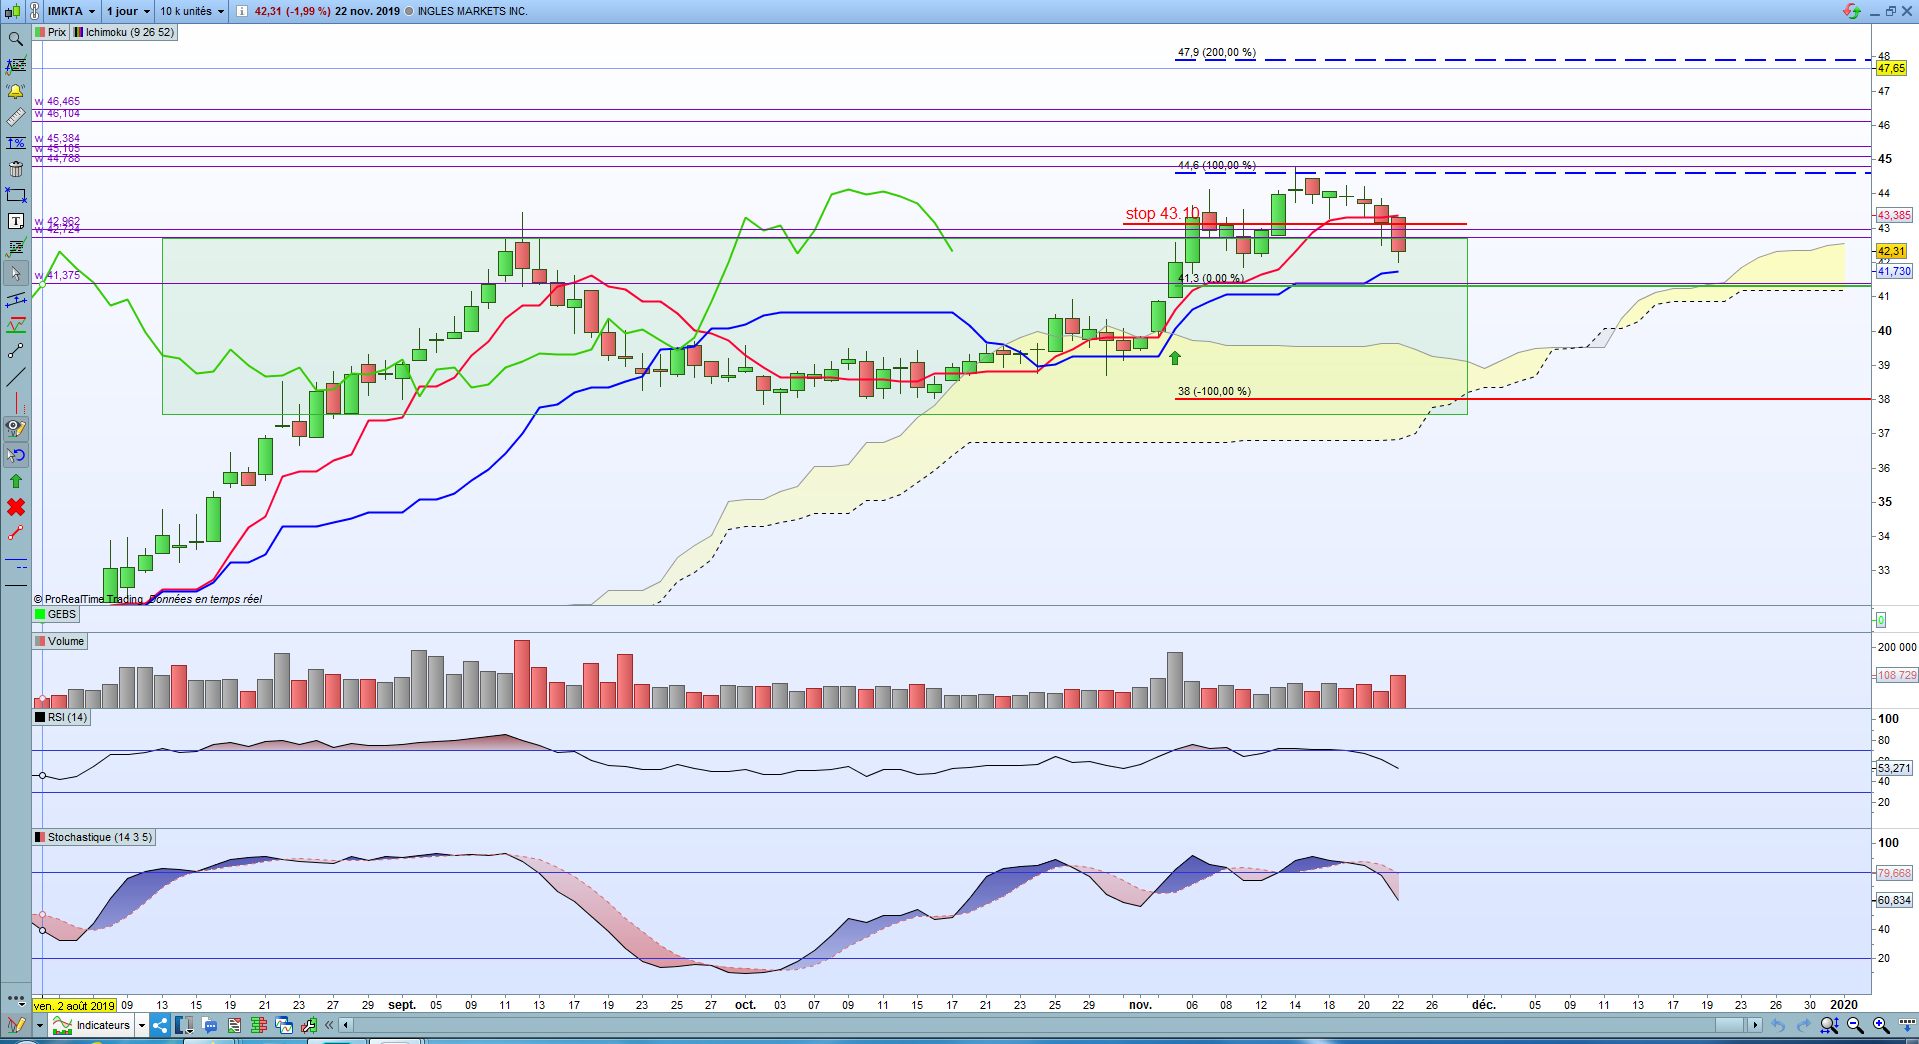Select the rectangle drawing tool

[x=15, y=195]
